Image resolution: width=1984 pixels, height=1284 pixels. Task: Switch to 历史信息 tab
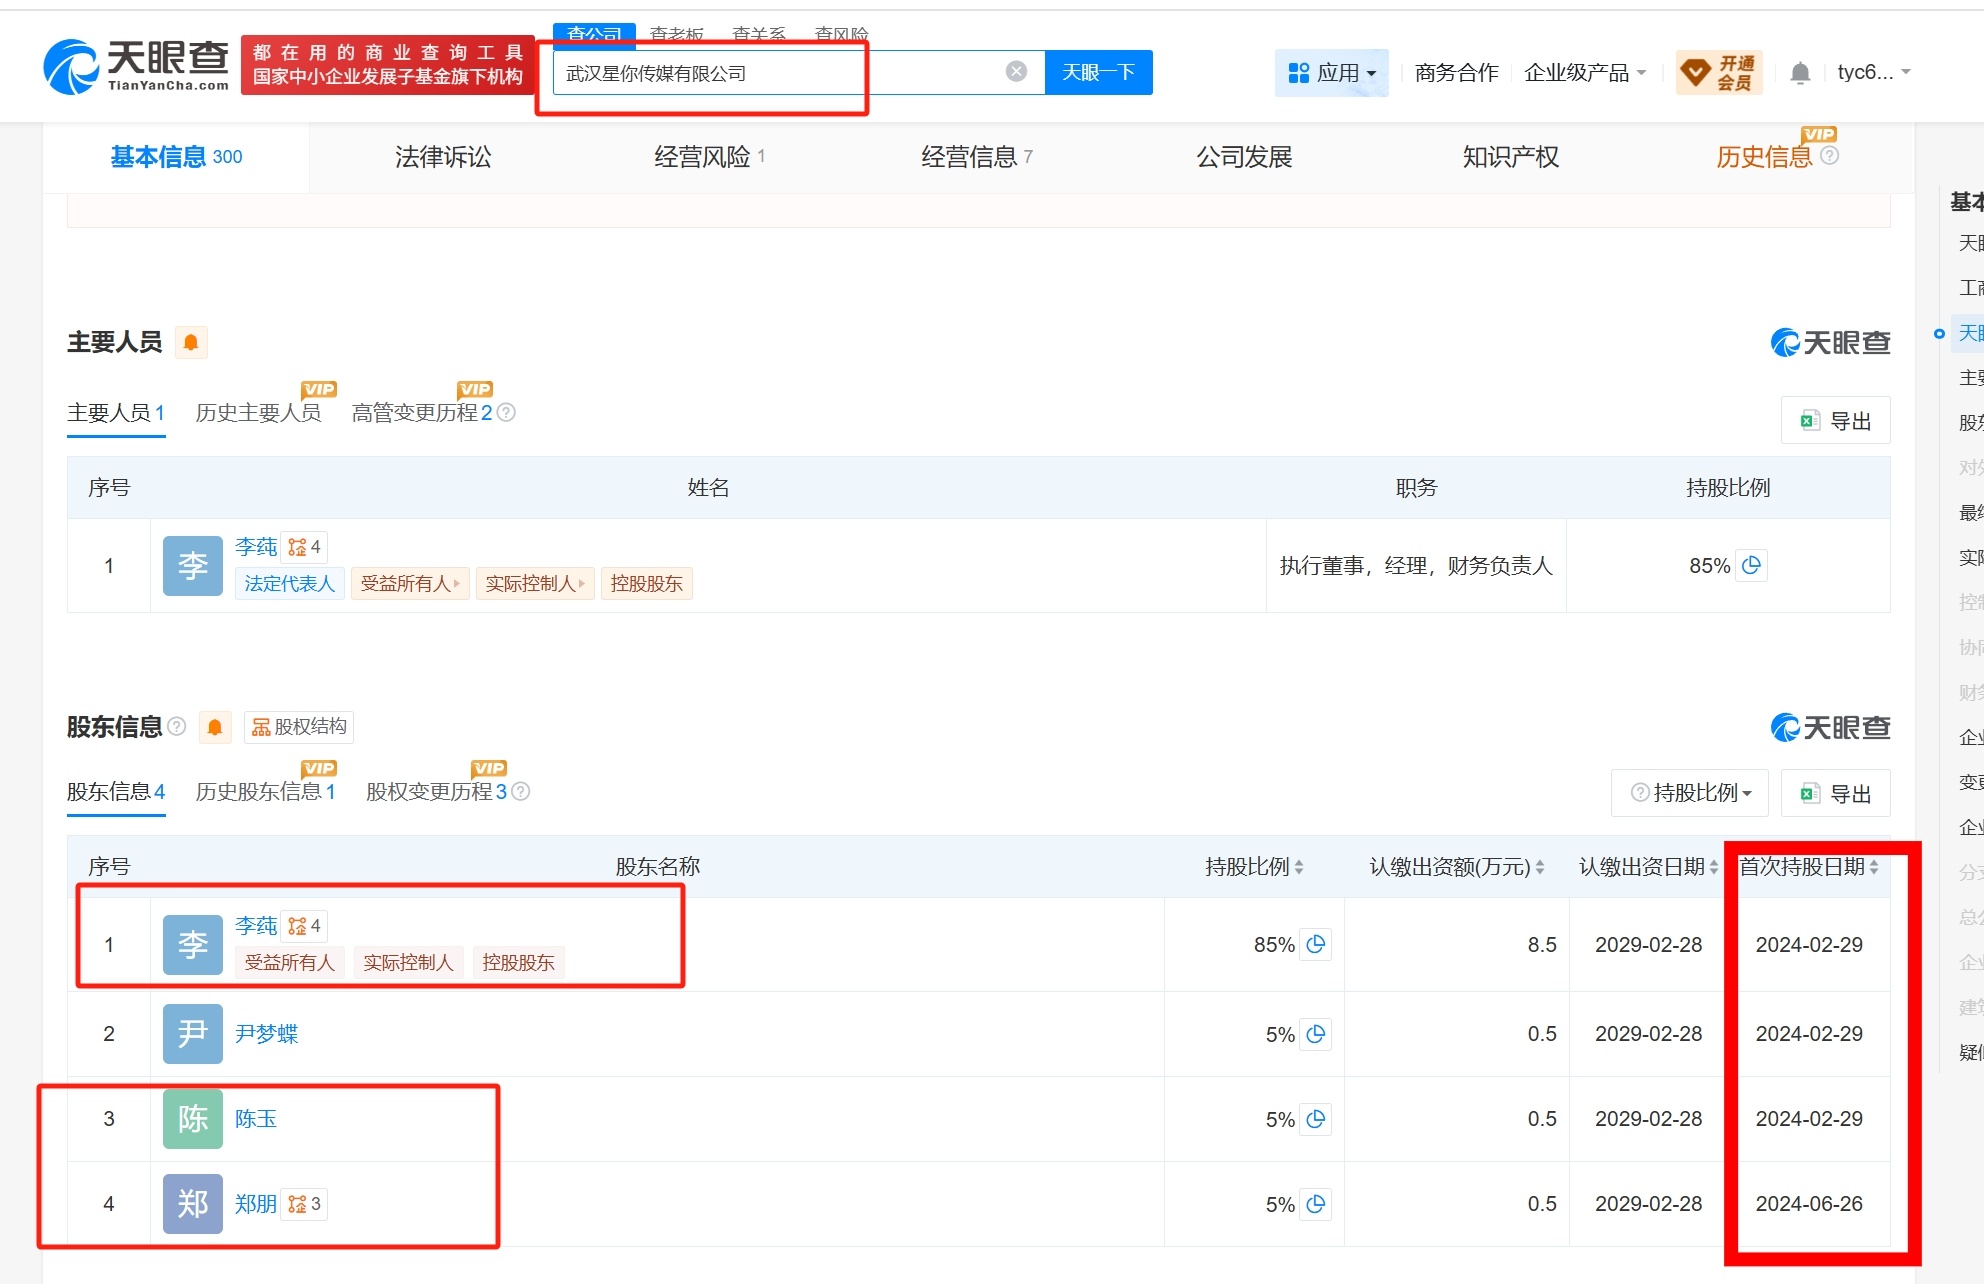(1764, 157)
